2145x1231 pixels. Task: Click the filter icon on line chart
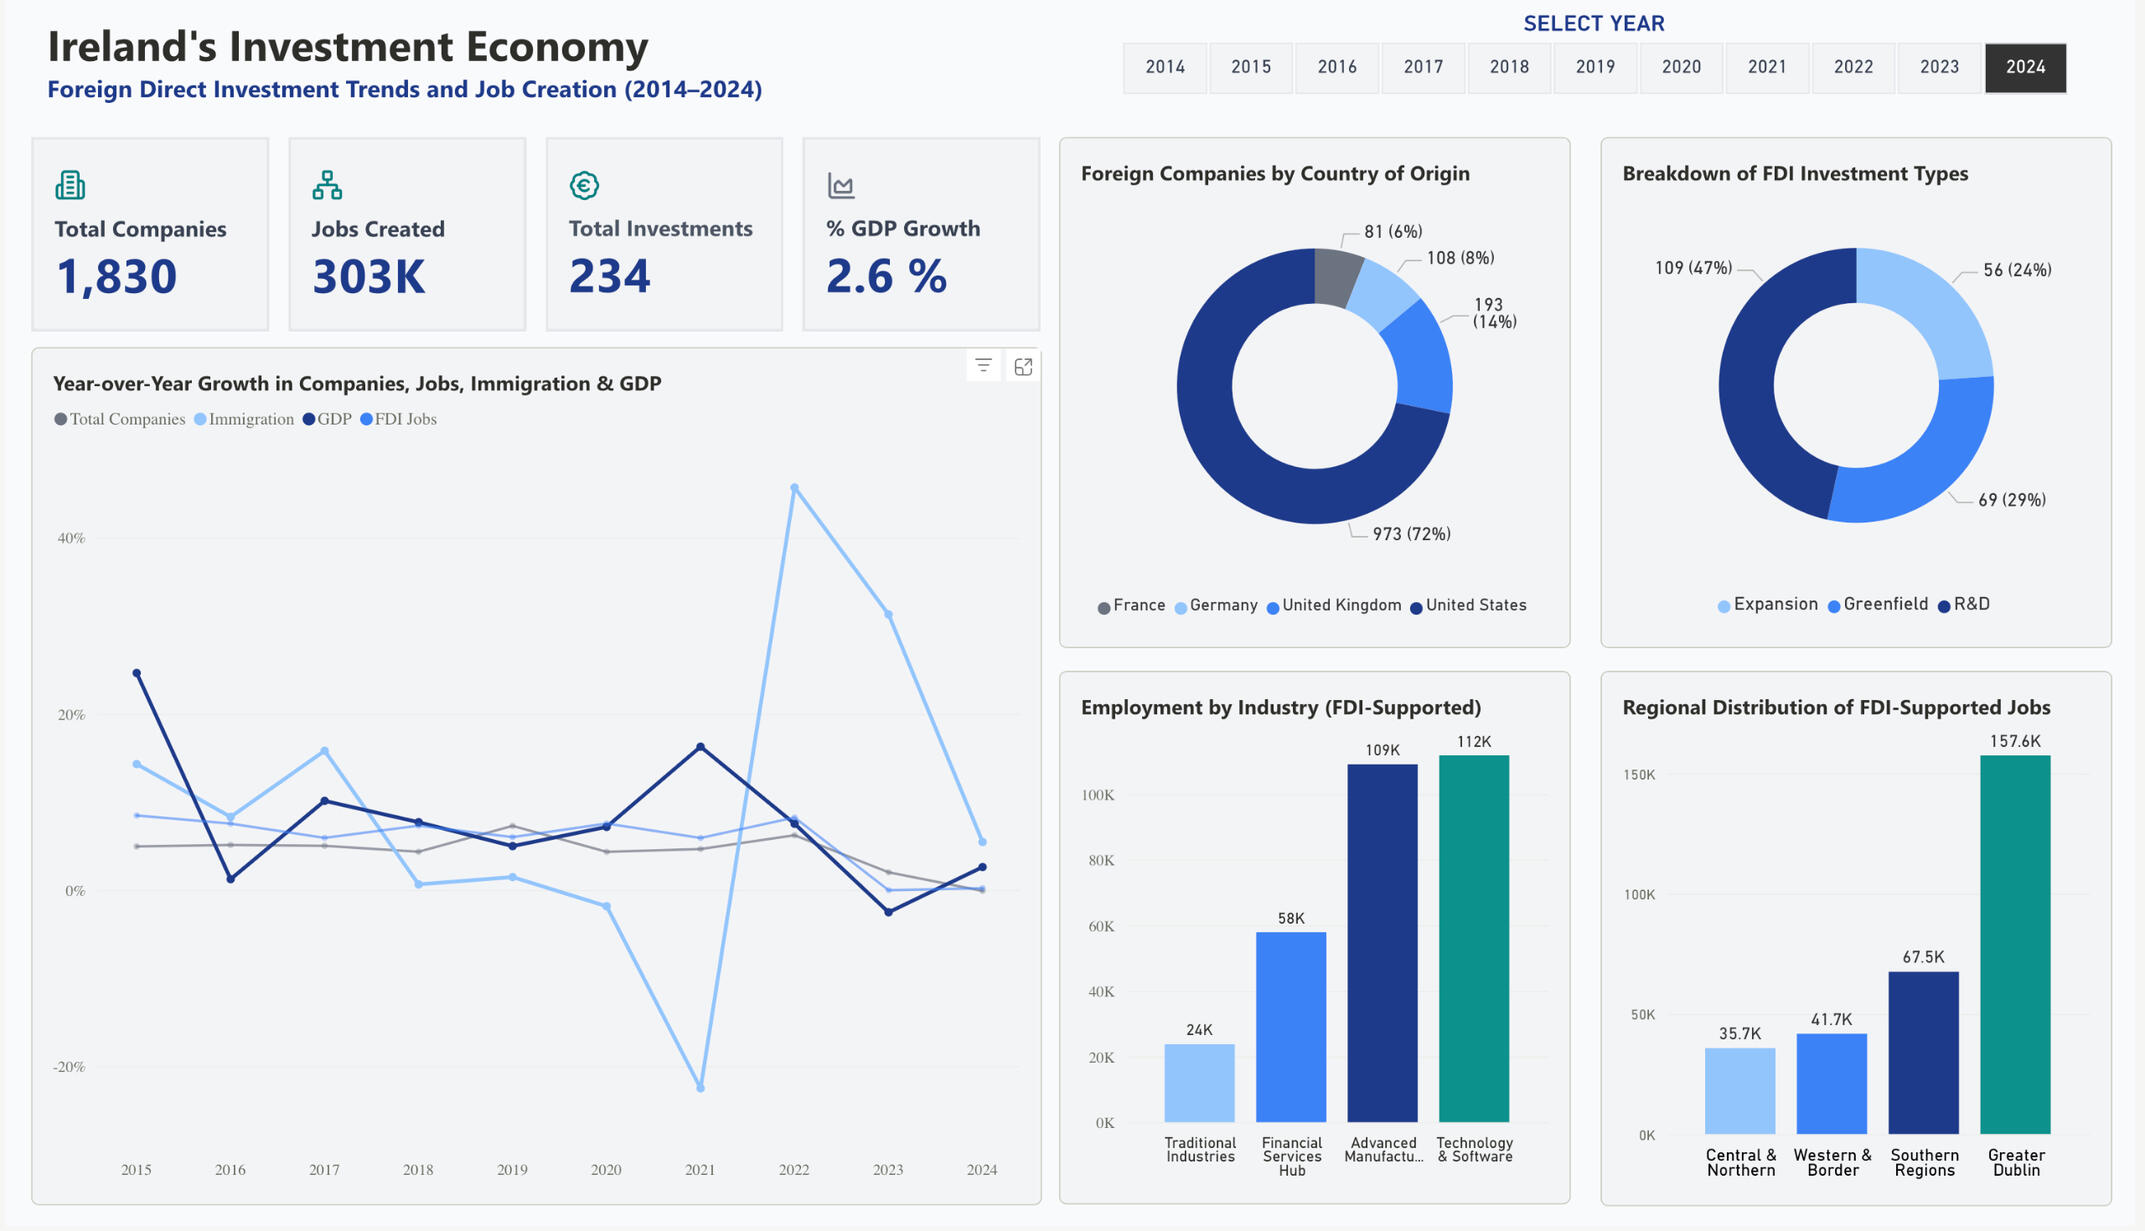983,366
